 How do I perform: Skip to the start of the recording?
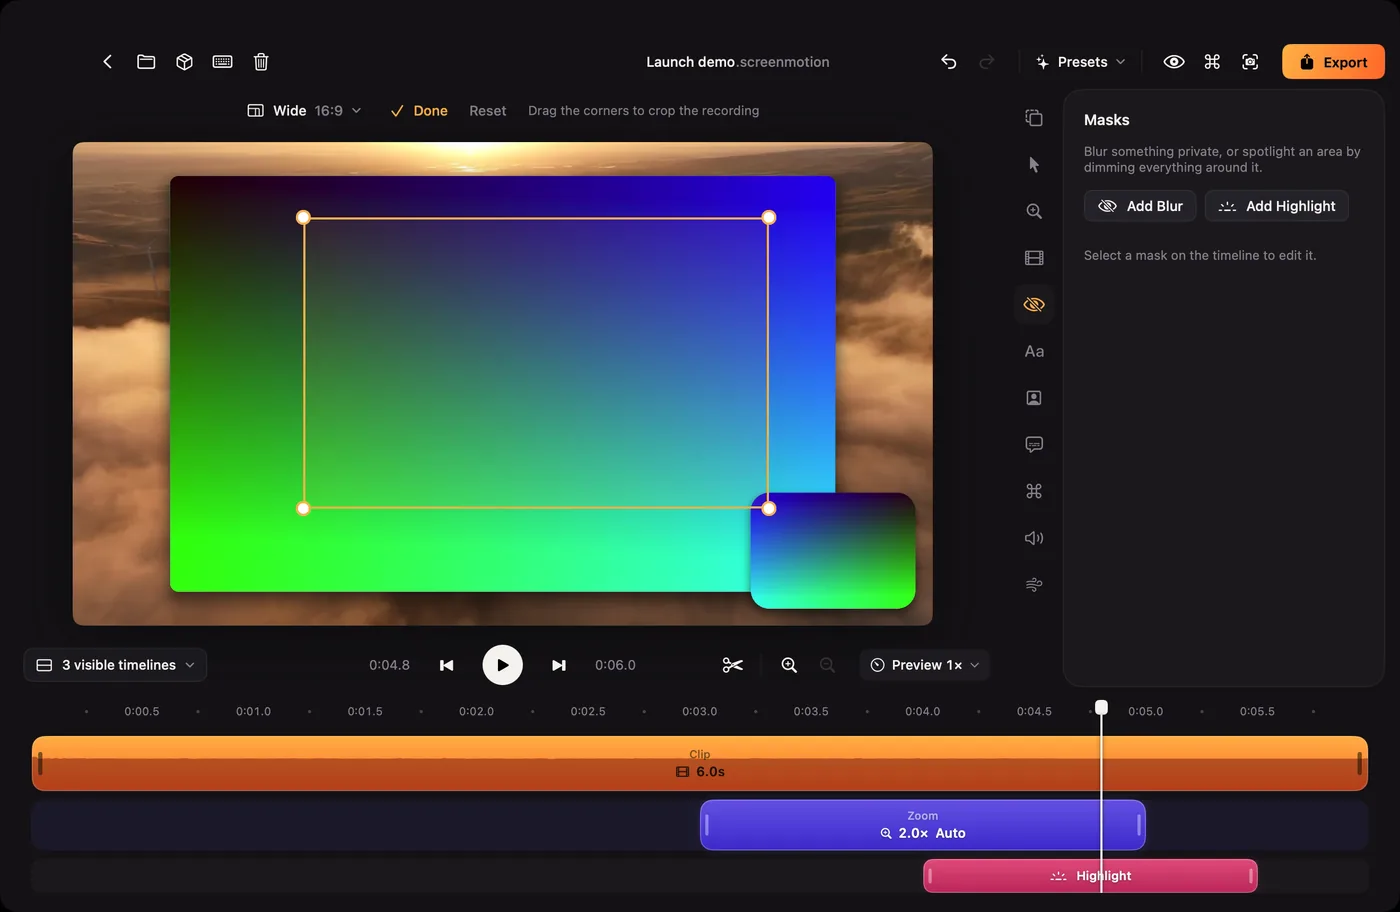tap(447, 665)
